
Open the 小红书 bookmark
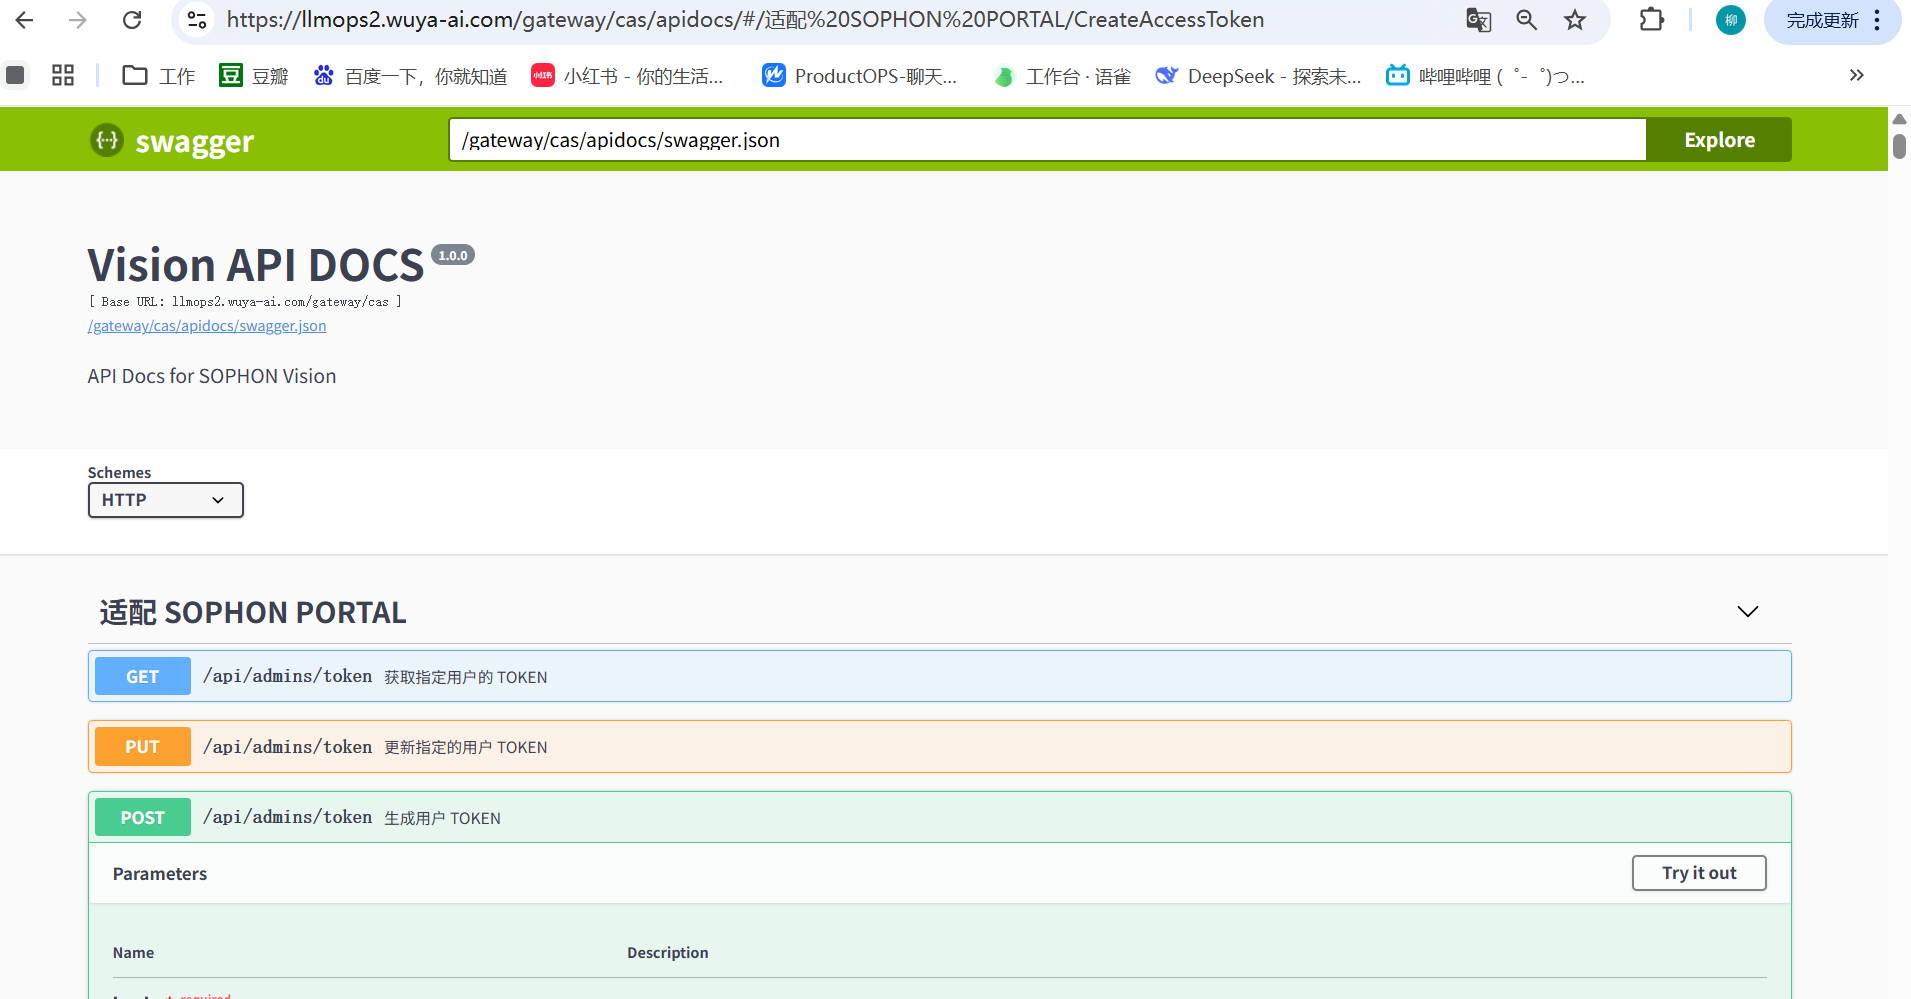pyautogui.click(x=627, y=76)
